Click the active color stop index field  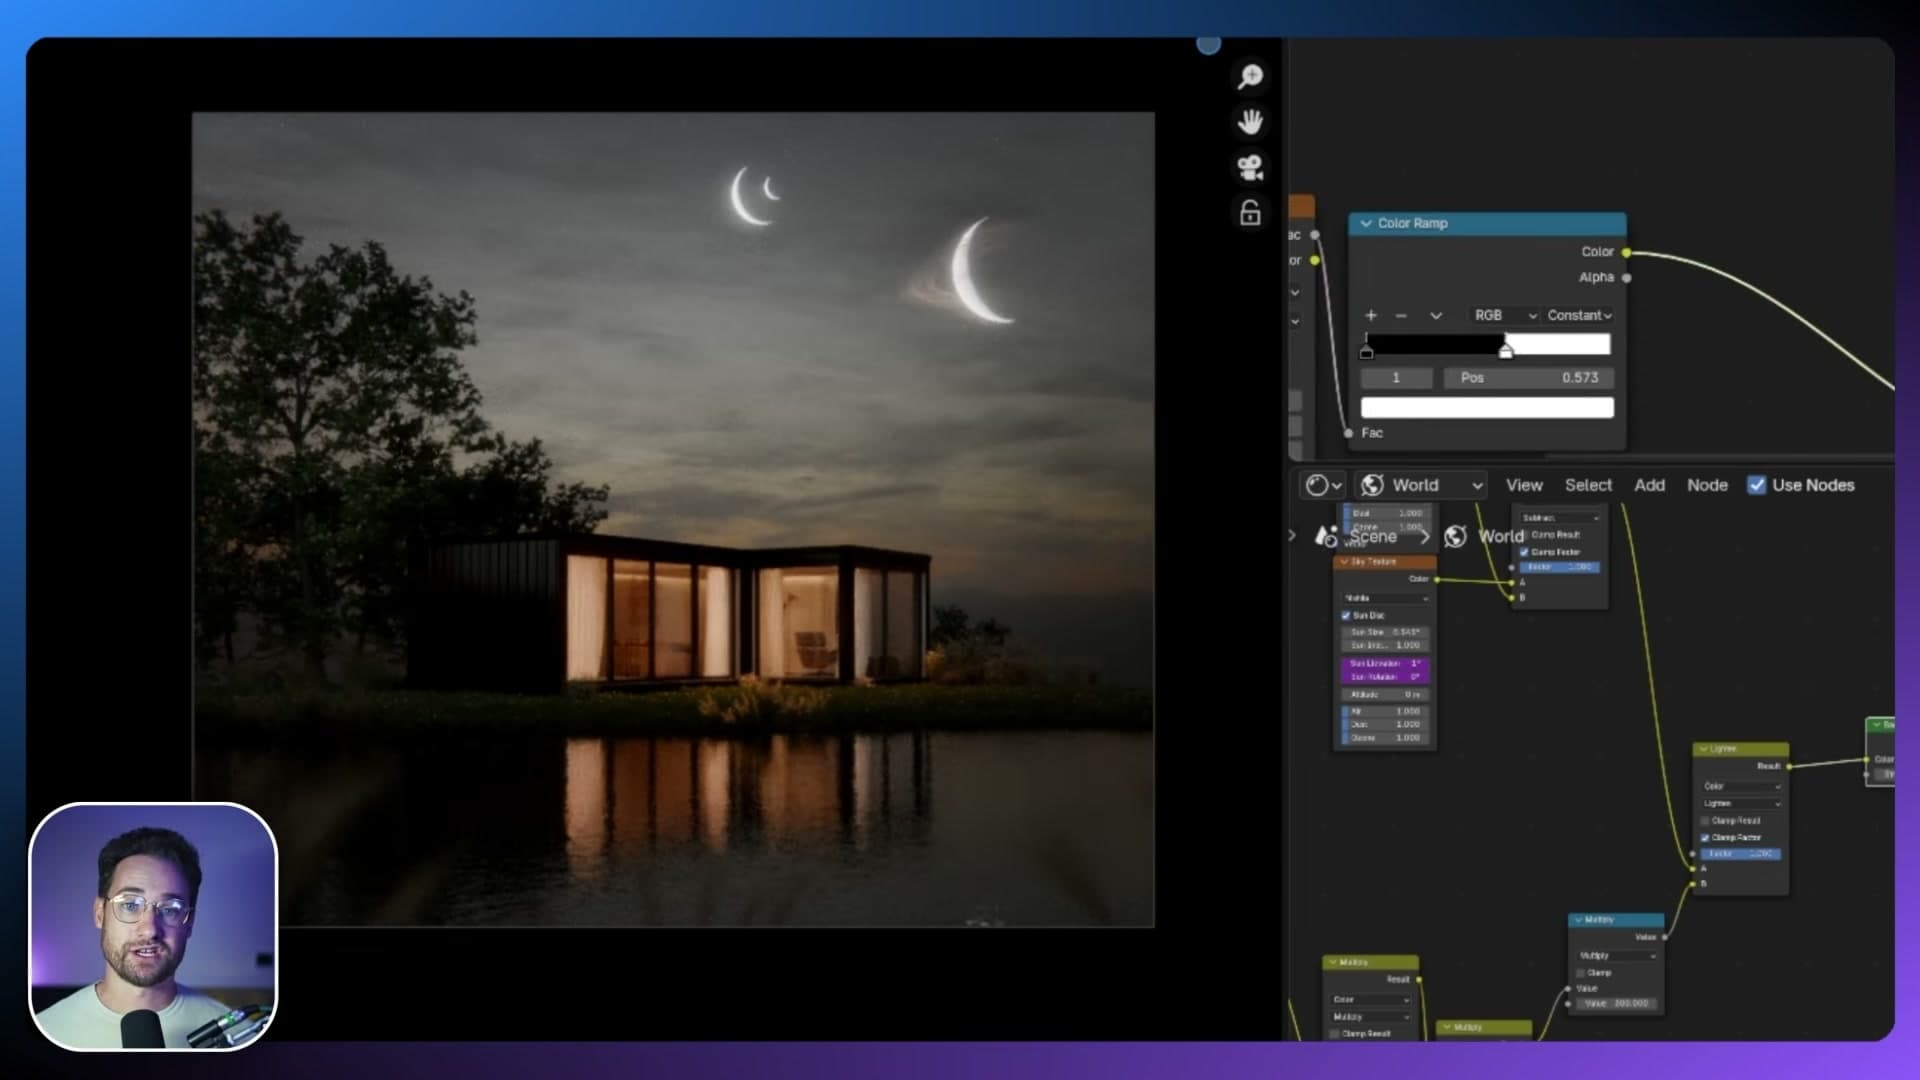(x=1397, y=378)
